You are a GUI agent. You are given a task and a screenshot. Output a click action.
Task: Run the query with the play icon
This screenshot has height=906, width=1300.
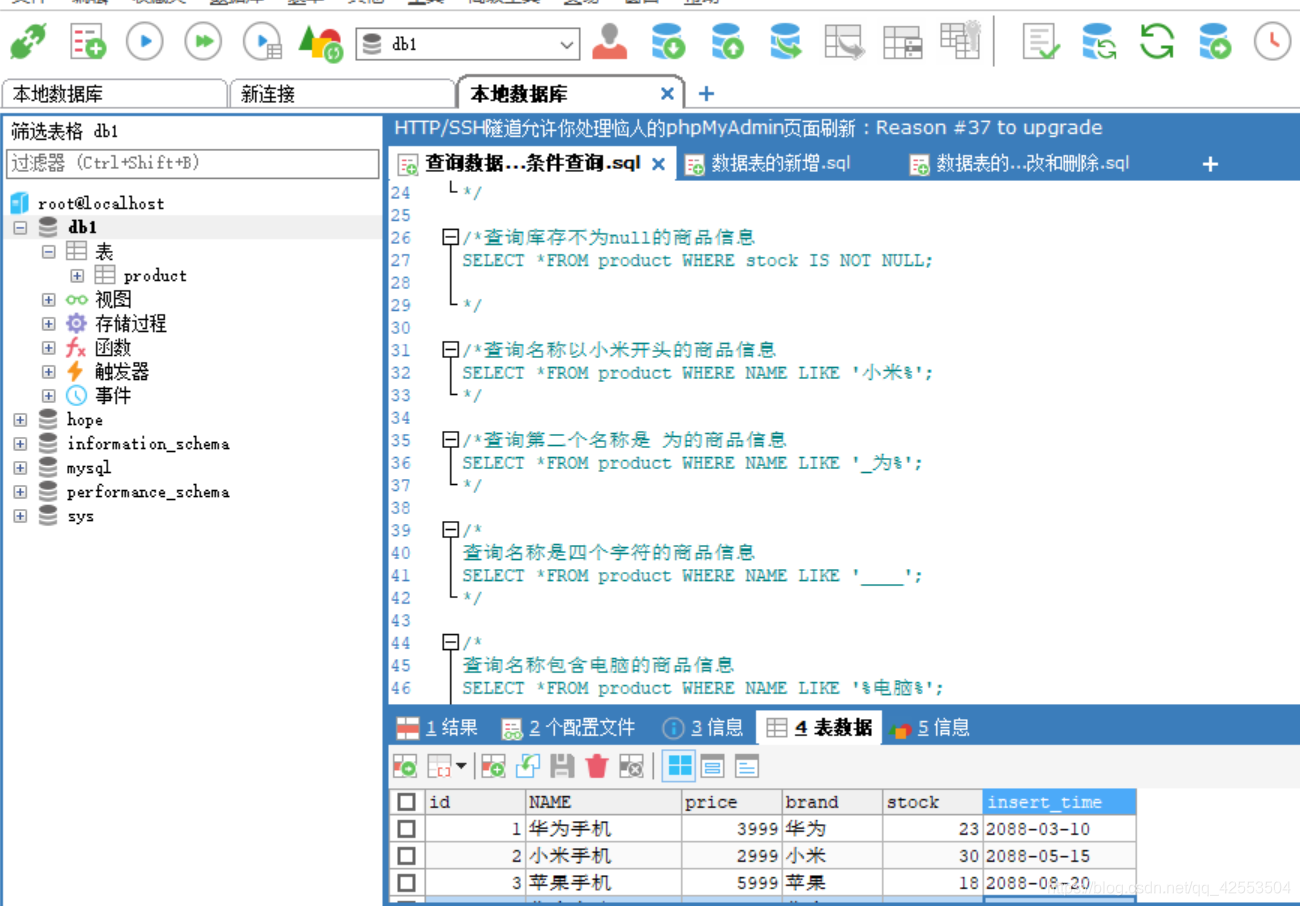[x=143, y=42]
